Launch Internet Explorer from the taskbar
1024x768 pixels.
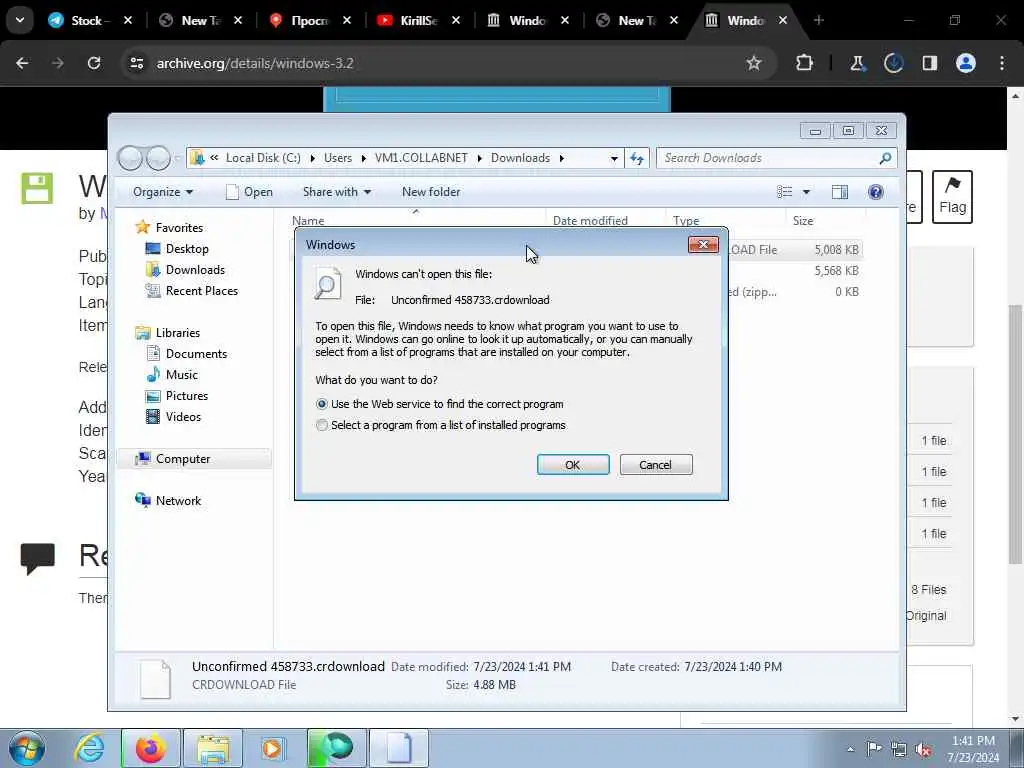coord(89,748)
